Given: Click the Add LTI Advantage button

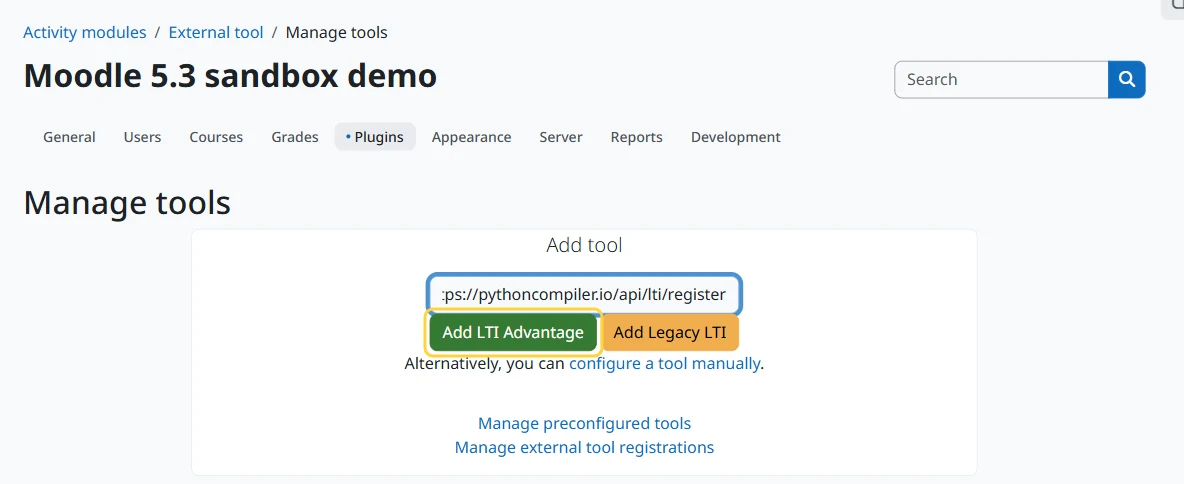Looking at the screenshot, I should pos(513,332).
